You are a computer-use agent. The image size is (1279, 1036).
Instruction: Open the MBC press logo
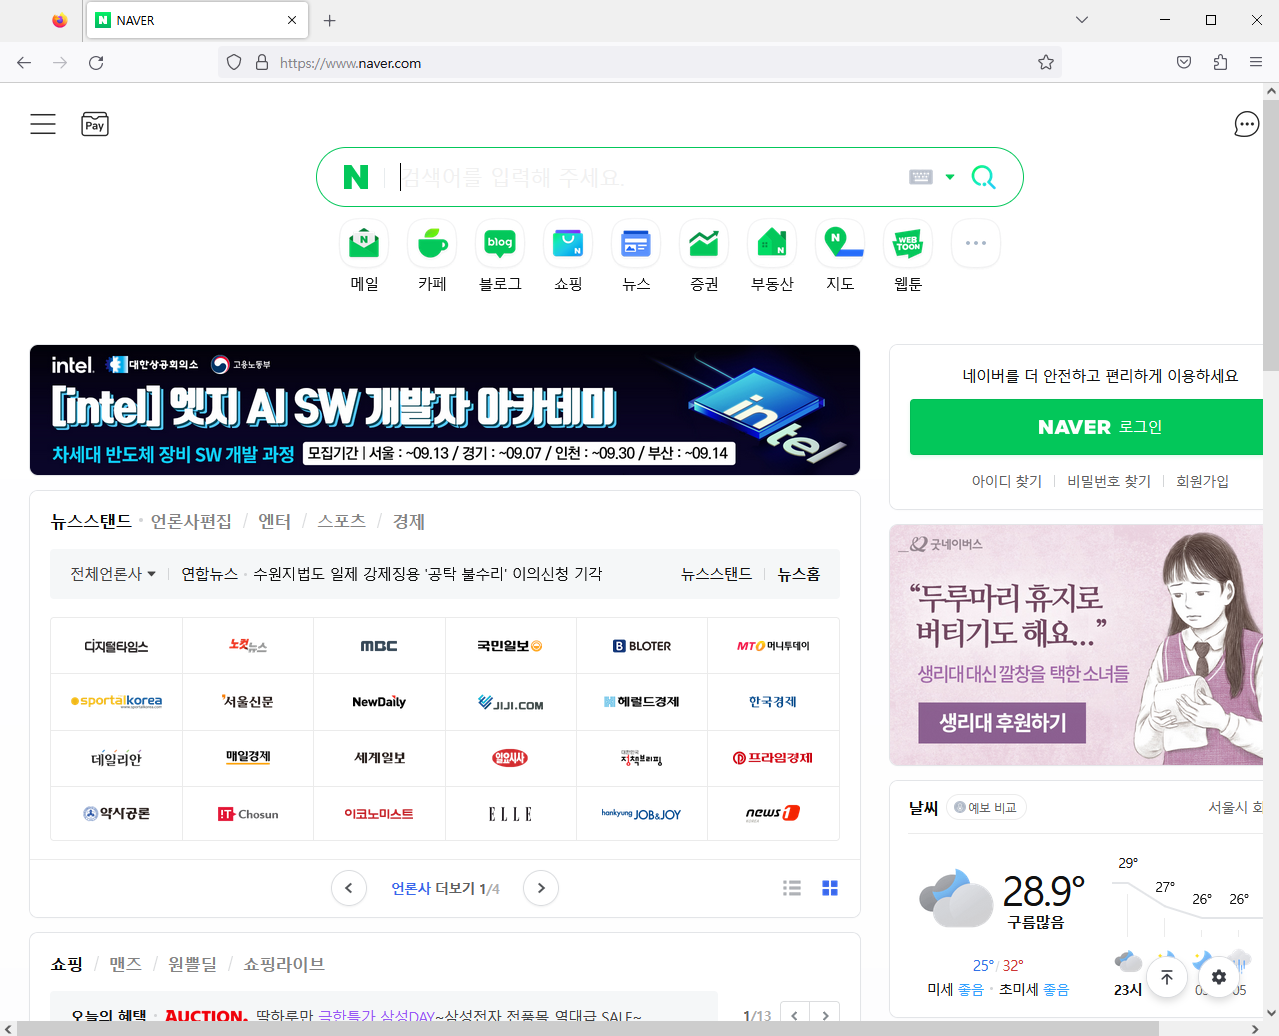379,646
